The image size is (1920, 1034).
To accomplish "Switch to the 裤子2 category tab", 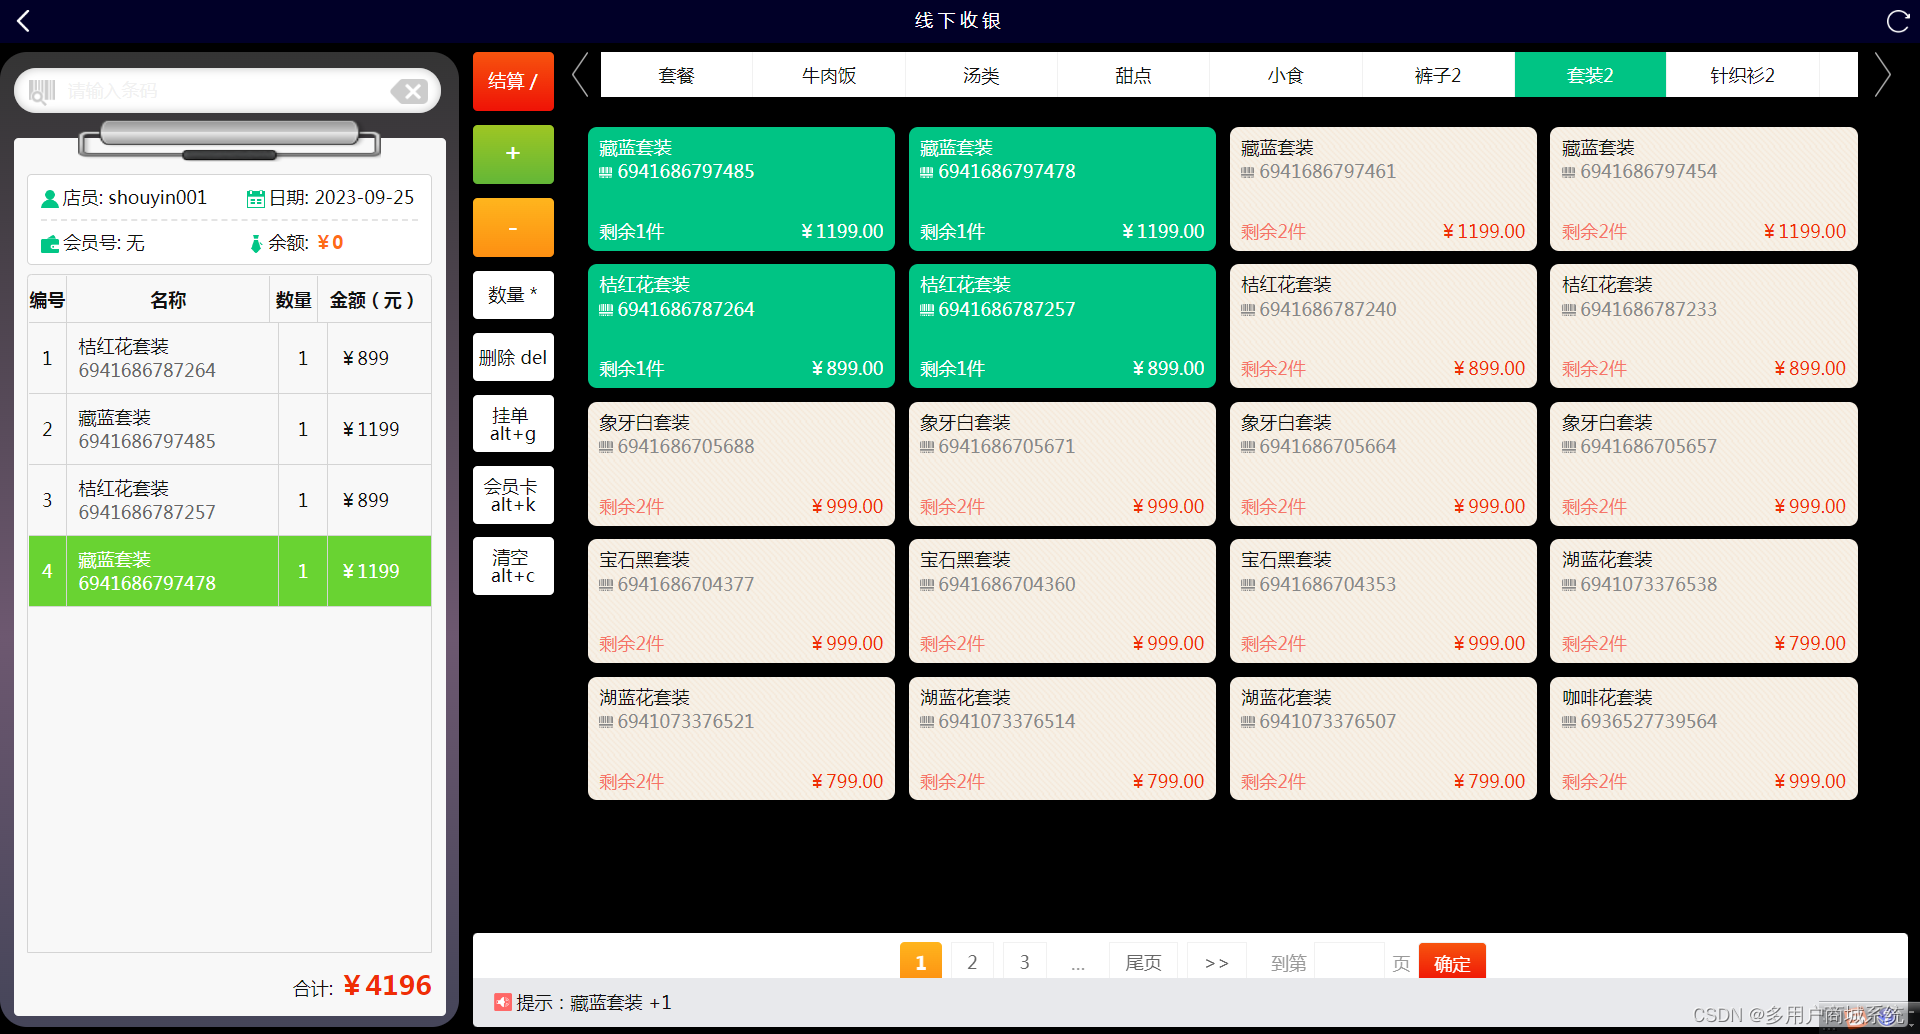I will pyautogui.click(x=1438, y=75).
